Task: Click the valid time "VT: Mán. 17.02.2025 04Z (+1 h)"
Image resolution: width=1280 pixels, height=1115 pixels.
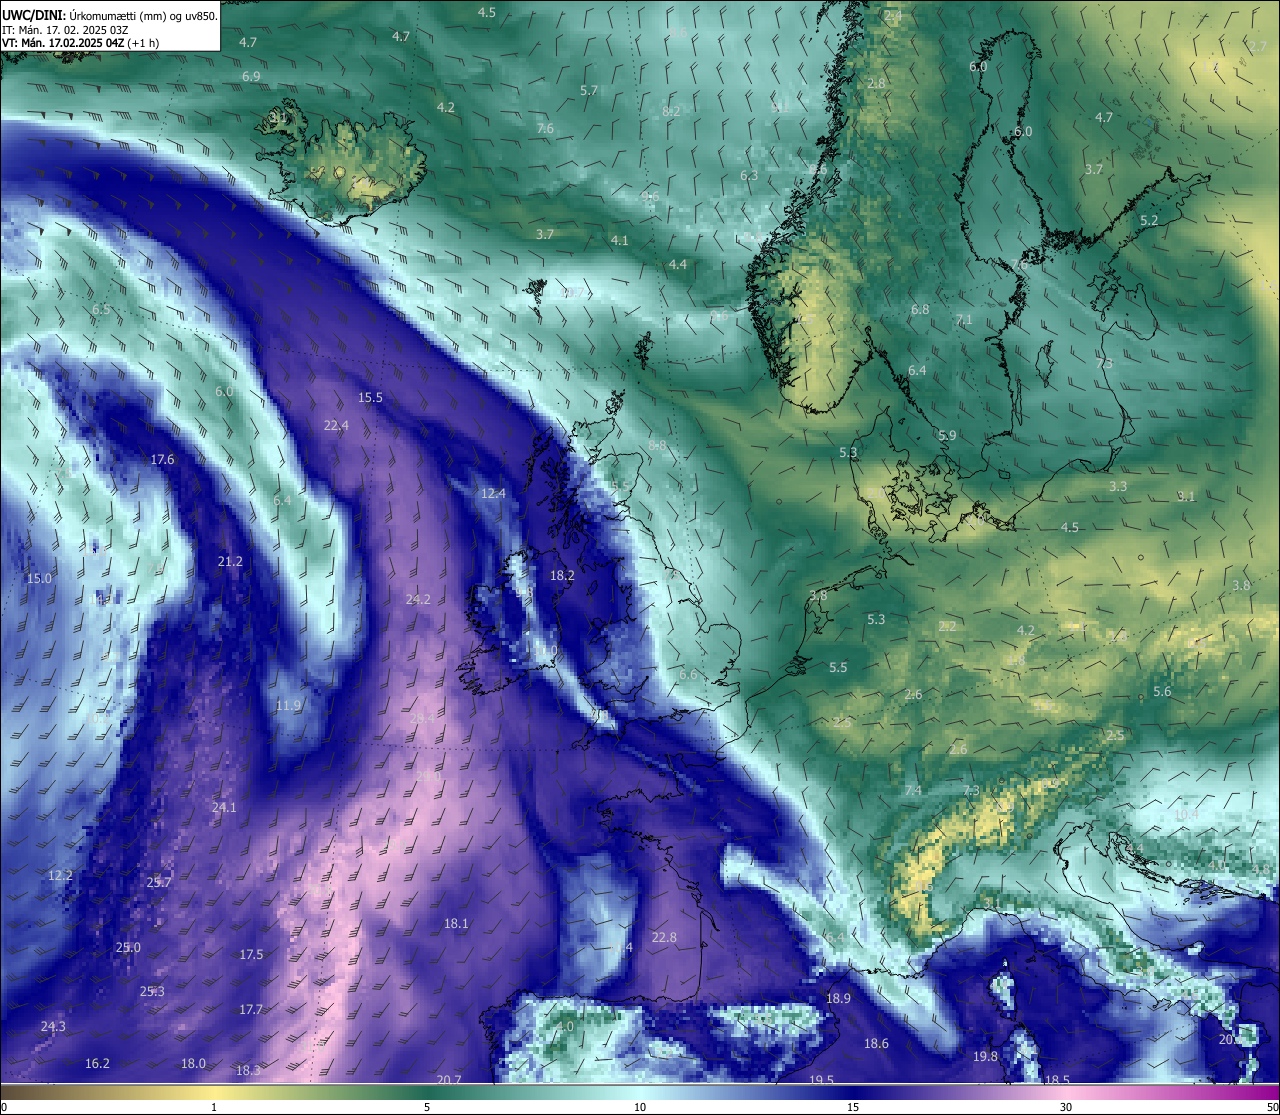Action: click(x=82, y=44)
